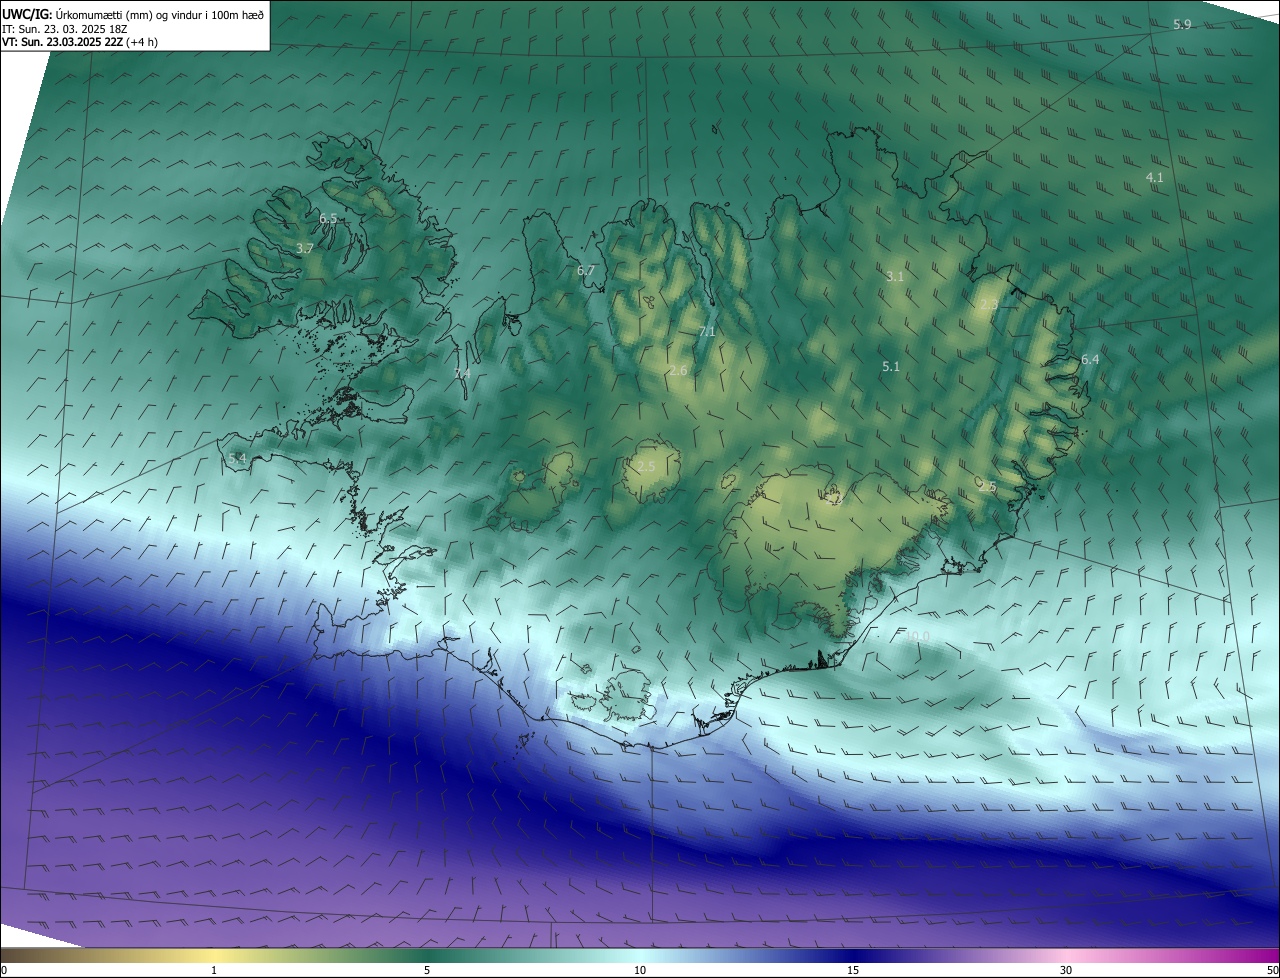This screenshot has width=1280, height=978.
Task: Click the 'VT: Sun. 23.03.2025 22Z (+4 h)' line
Action: [80, 42]
